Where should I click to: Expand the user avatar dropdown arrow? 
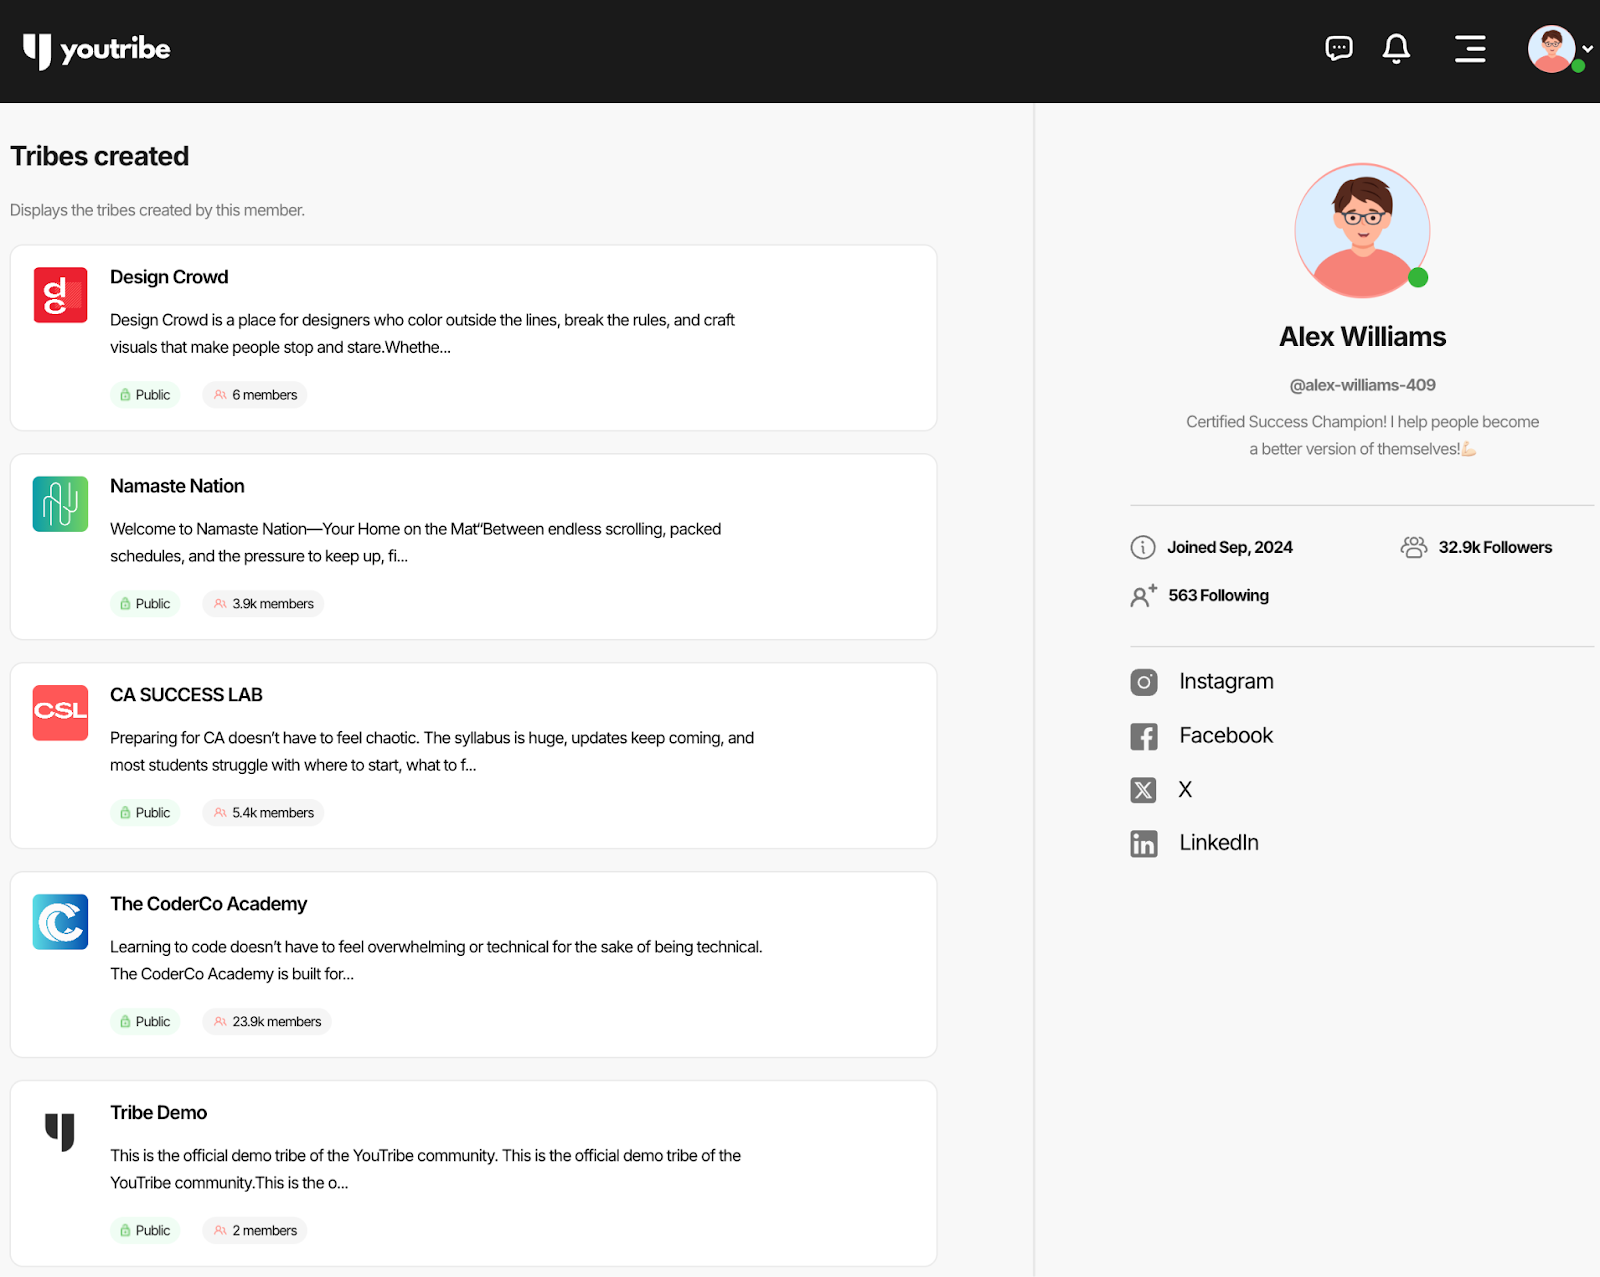(1587, 49)
